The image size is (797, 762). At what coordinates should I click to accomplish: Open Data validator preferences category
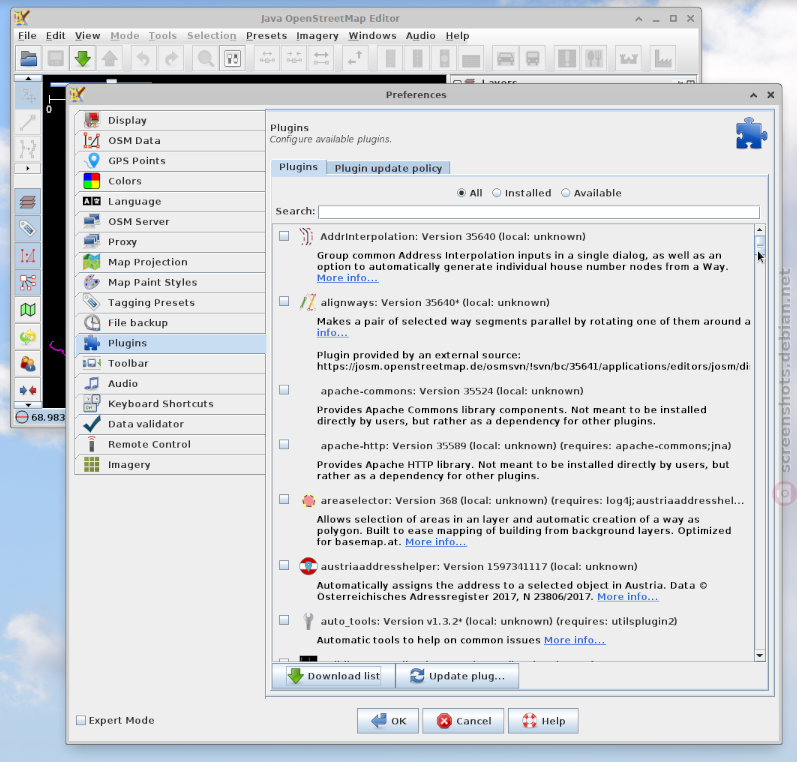(170, 424)
